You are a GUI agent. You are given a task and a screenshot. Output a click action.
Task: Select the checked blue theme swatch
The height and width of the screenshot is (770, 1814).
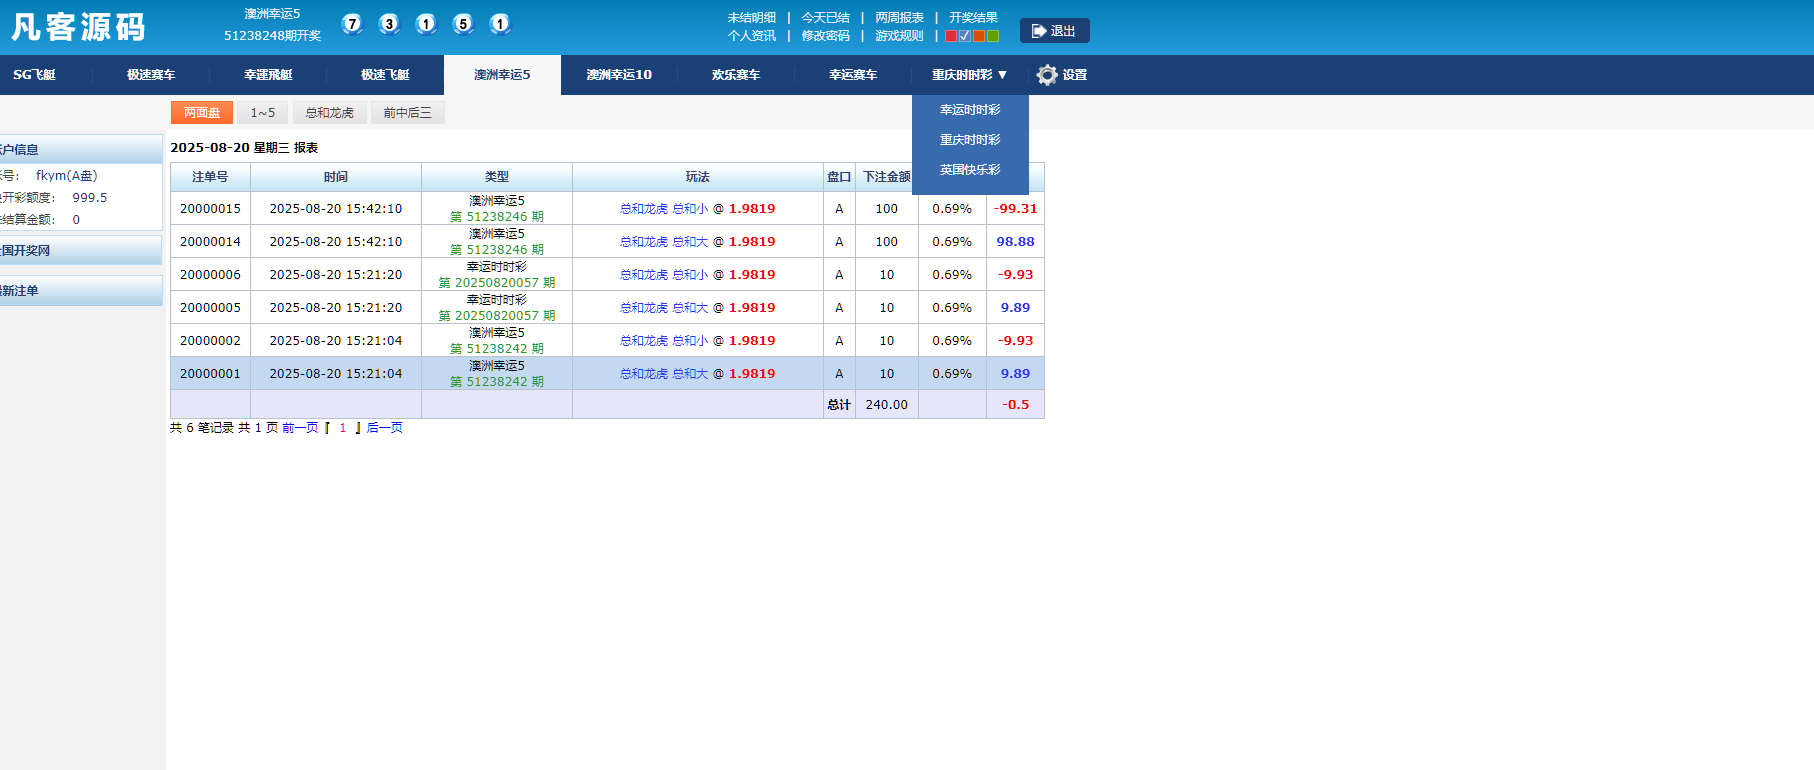(965, 36)
